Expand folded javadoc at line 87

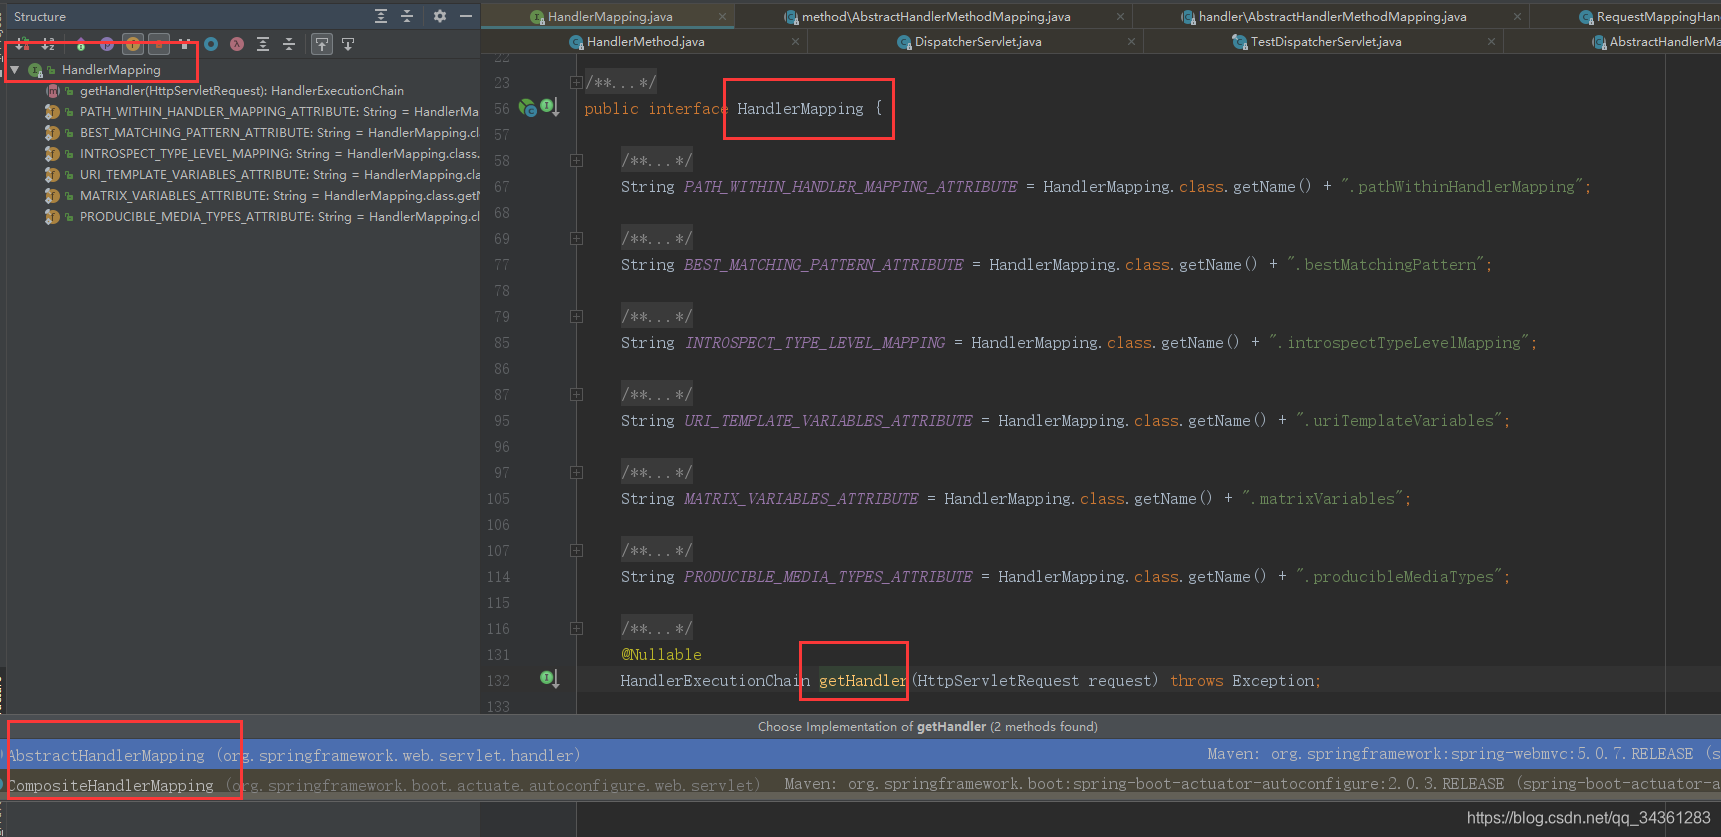(x=576, y=394)
